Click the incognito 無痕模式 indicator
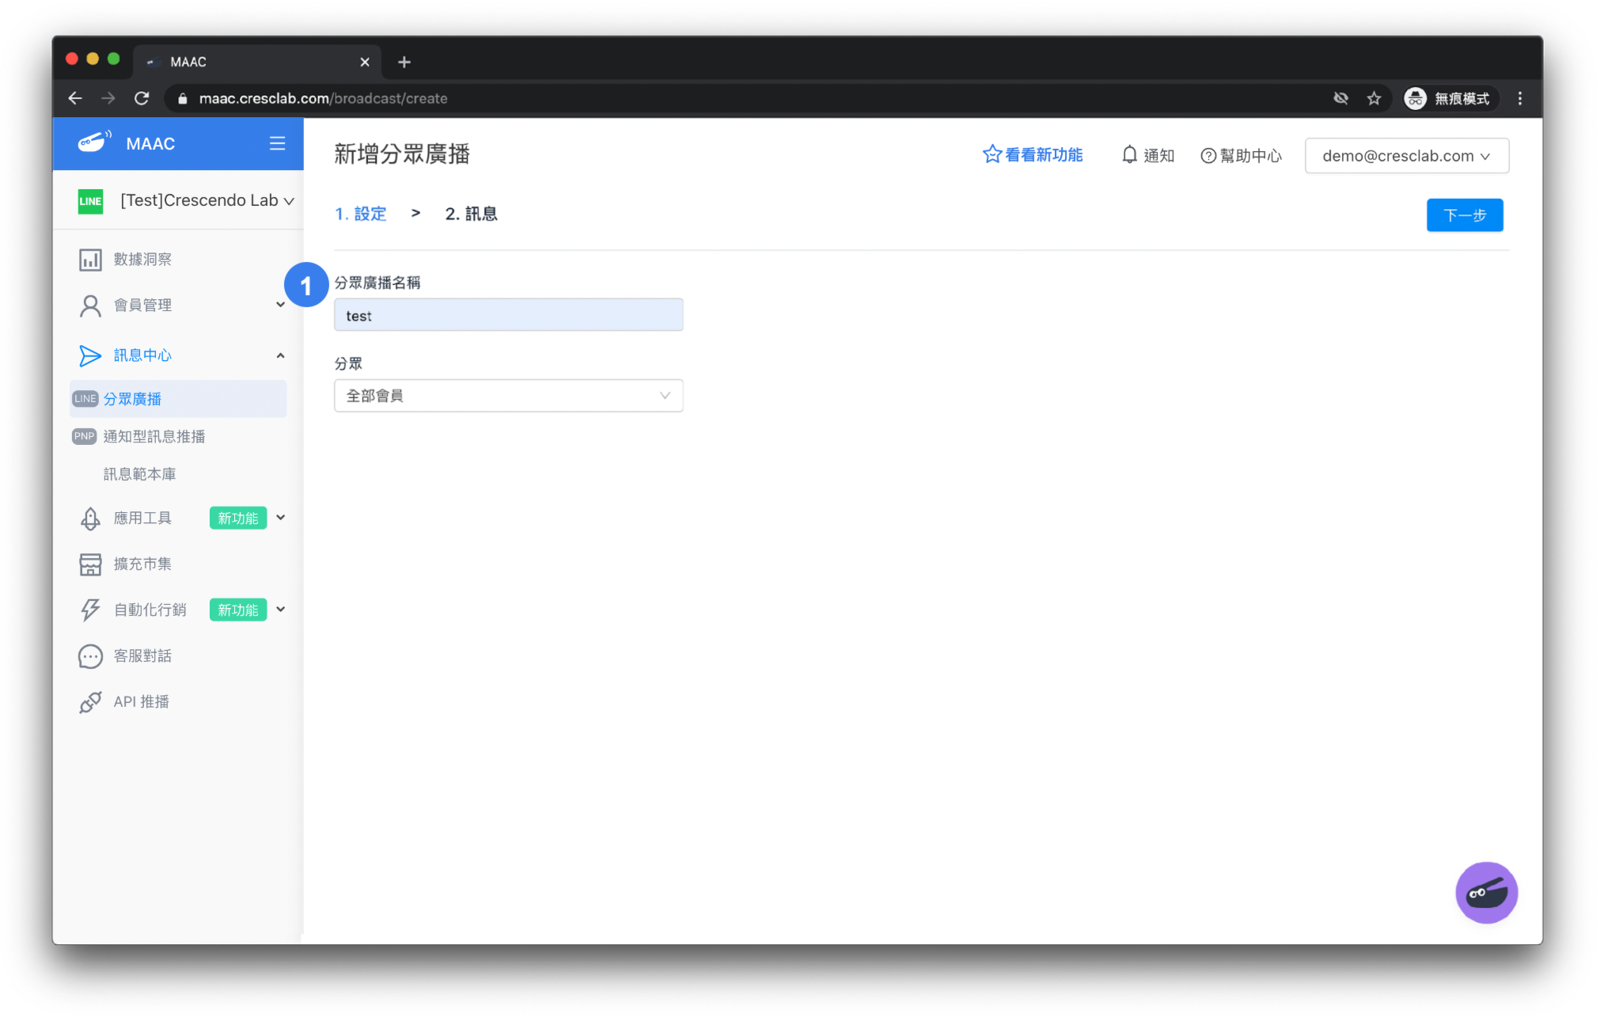The height and width of the screenshot is (1018, 1600). [1448, 98]
